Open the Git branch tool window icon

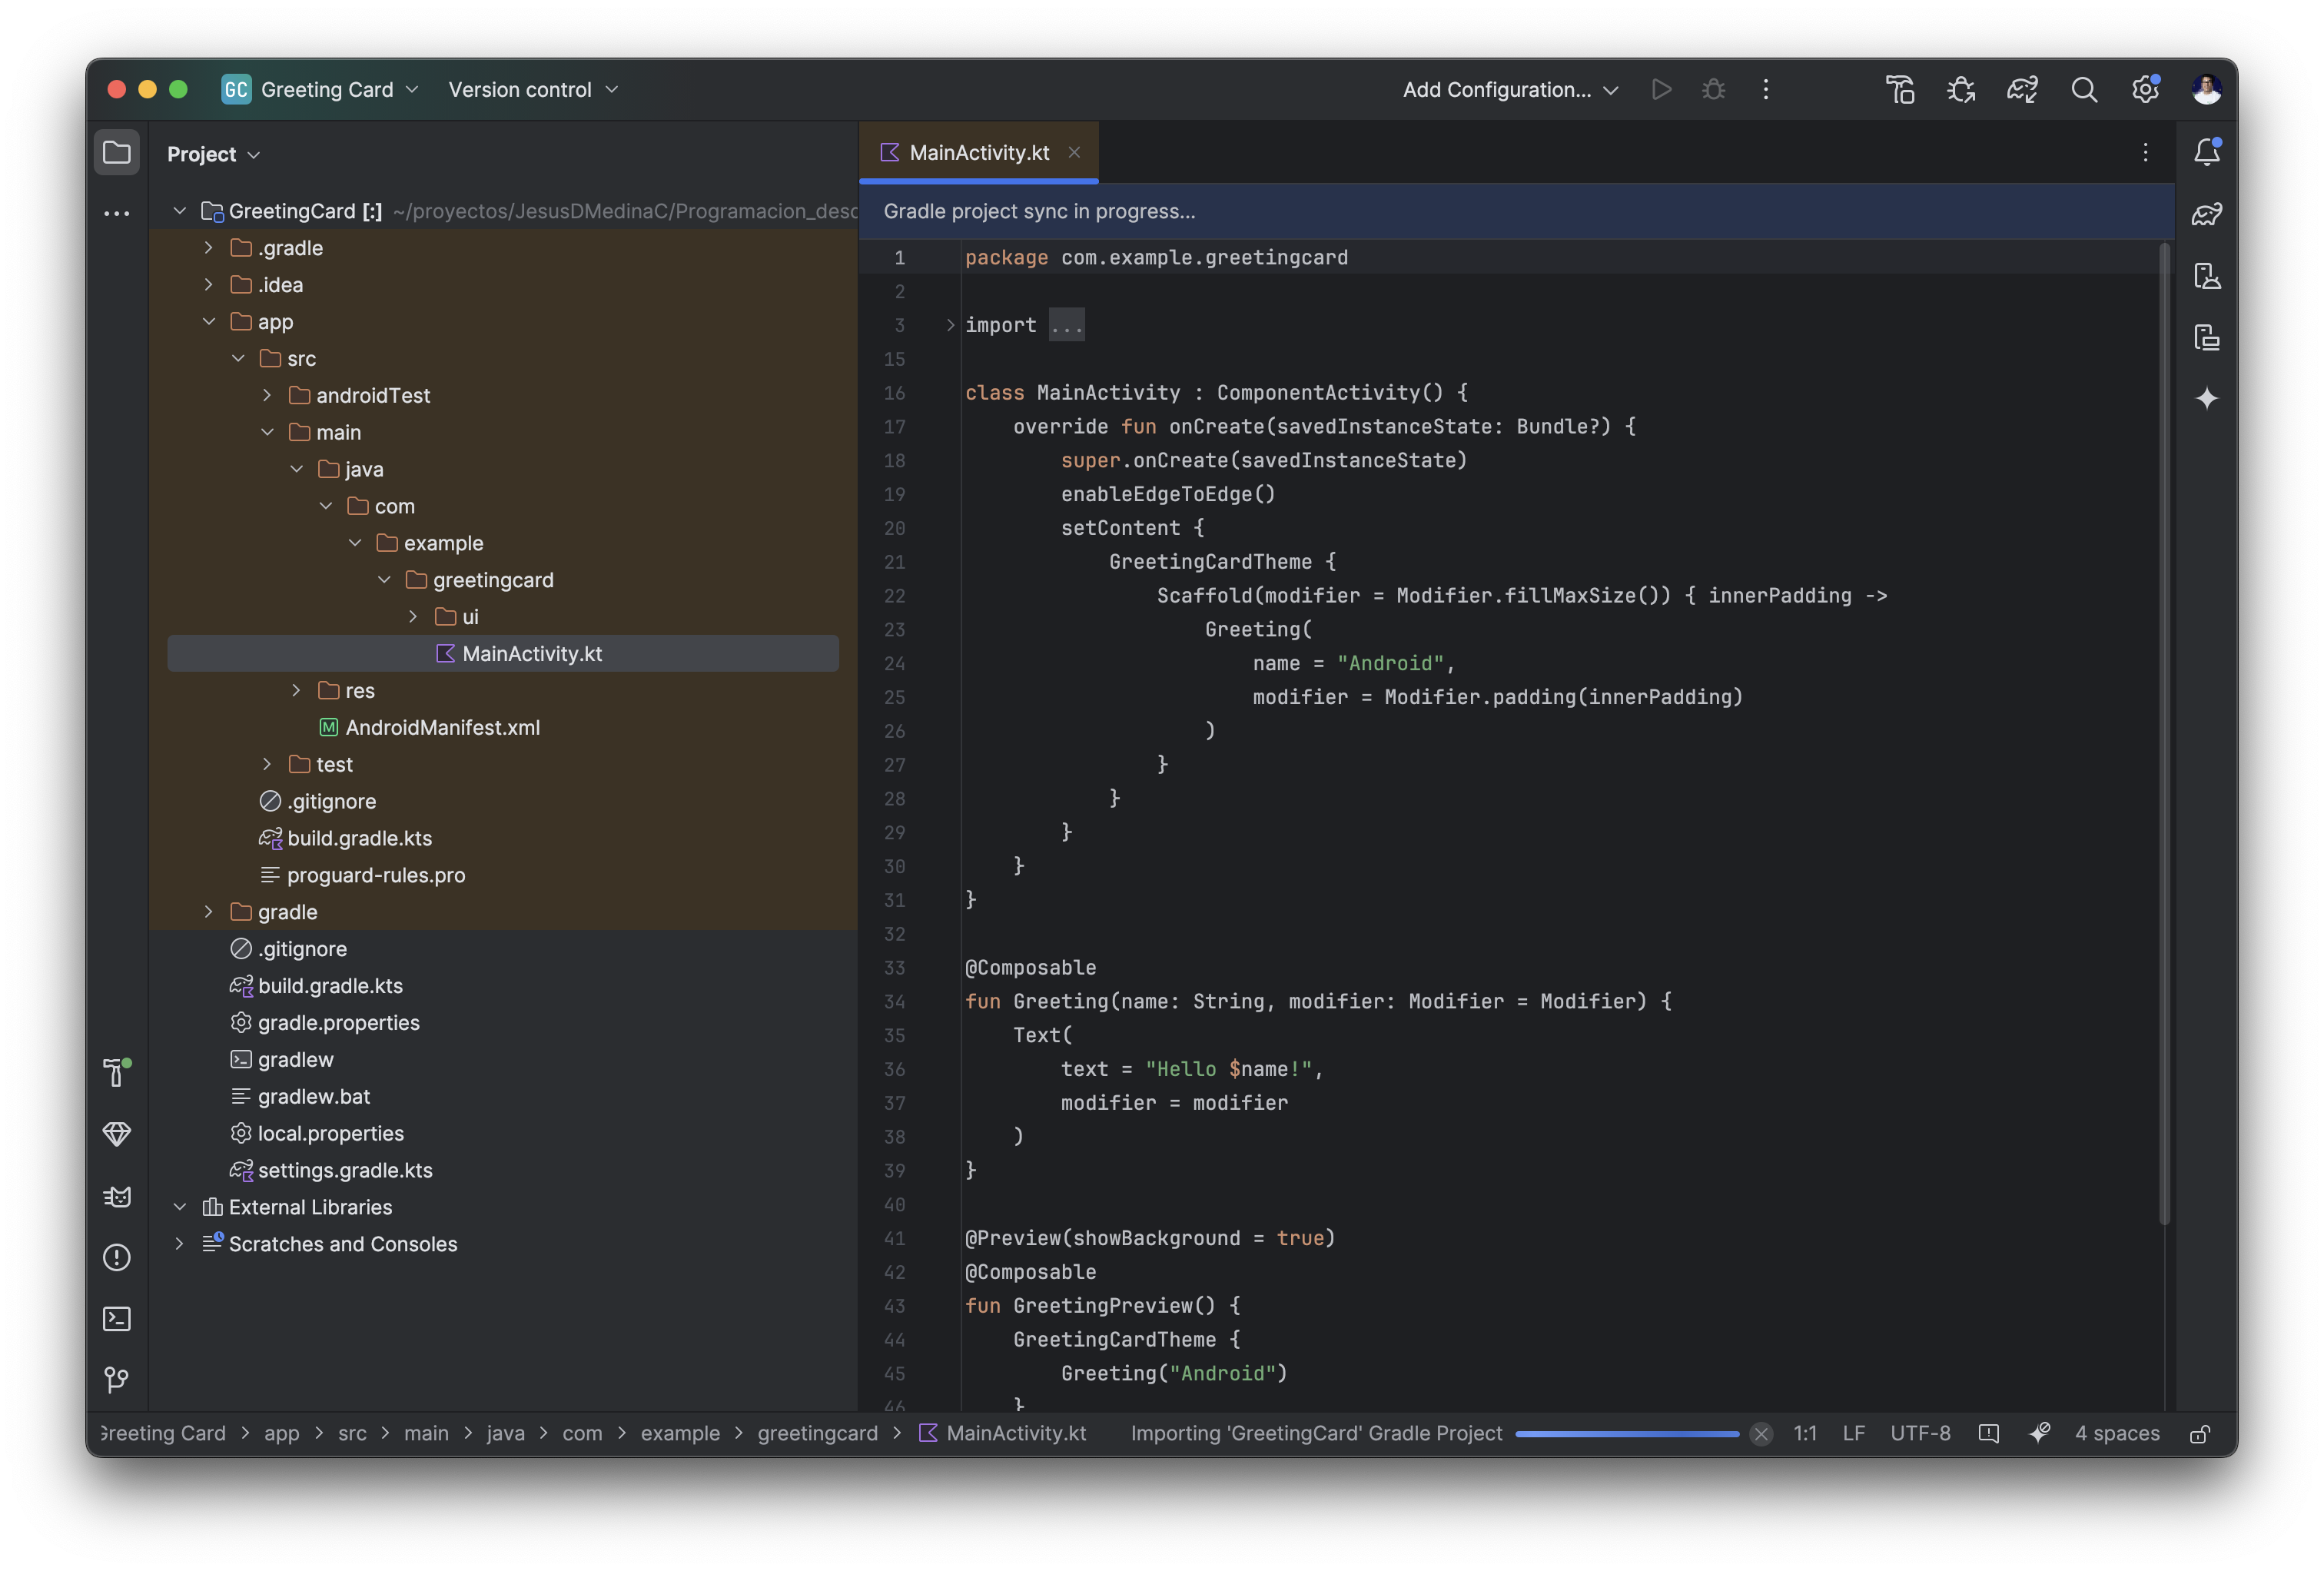(x=117, y=1380)
